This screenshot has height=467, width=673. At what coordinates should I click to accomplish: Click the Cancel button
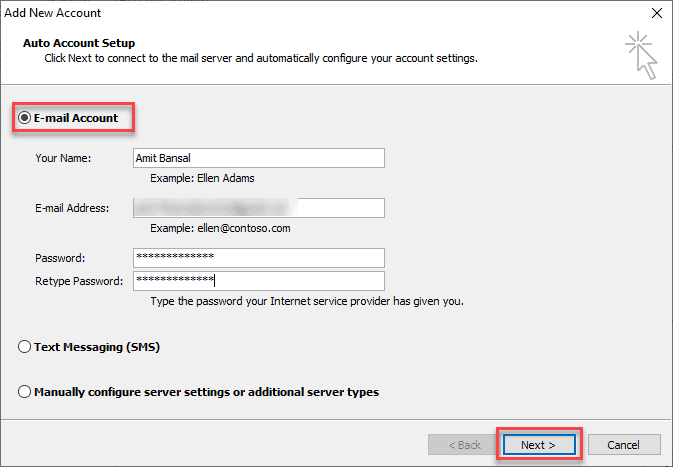(x=624, y=445)
